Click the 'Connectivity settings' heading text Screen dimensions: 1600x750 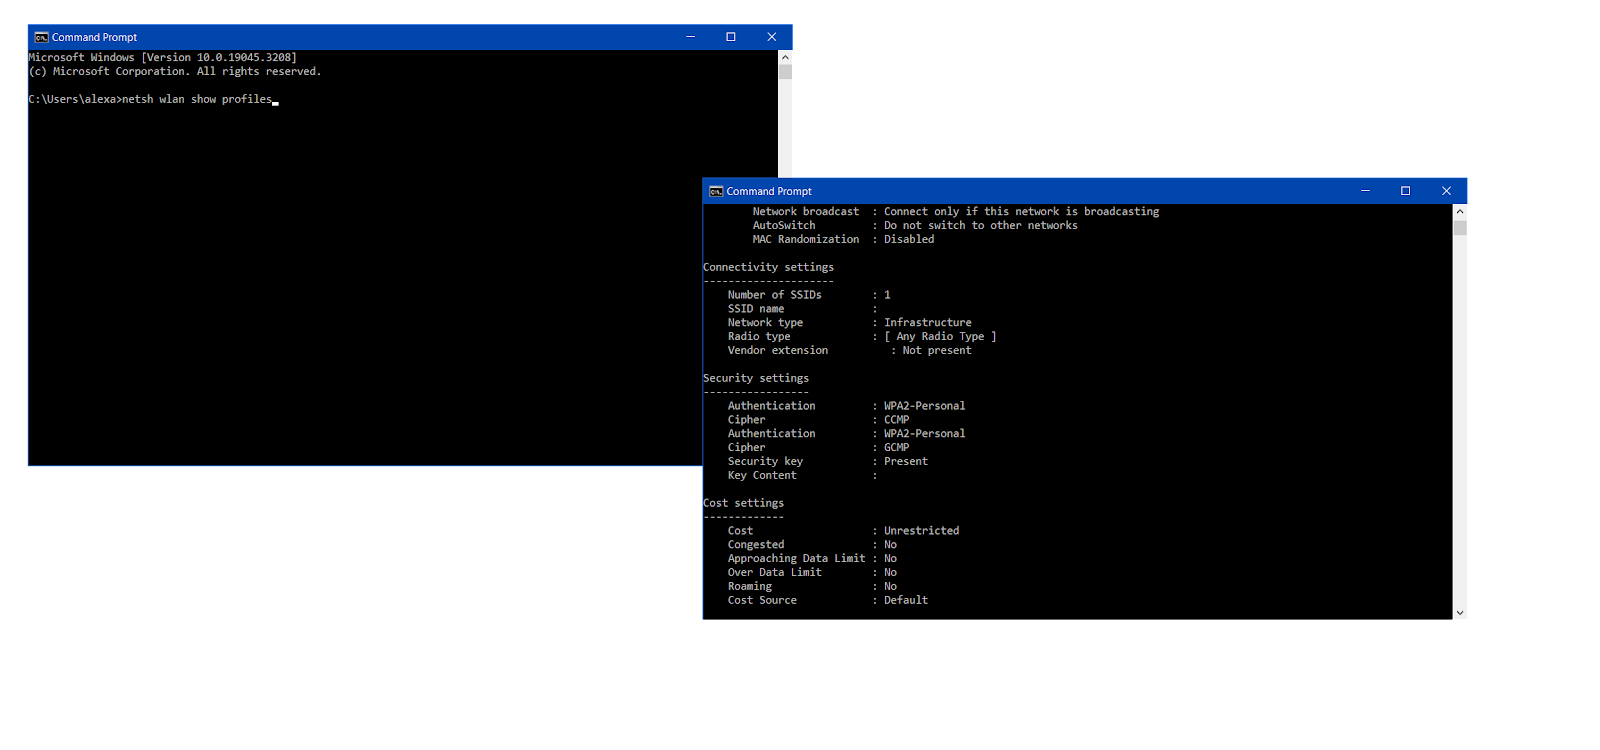pyautogui.click(x=768, y=267)
